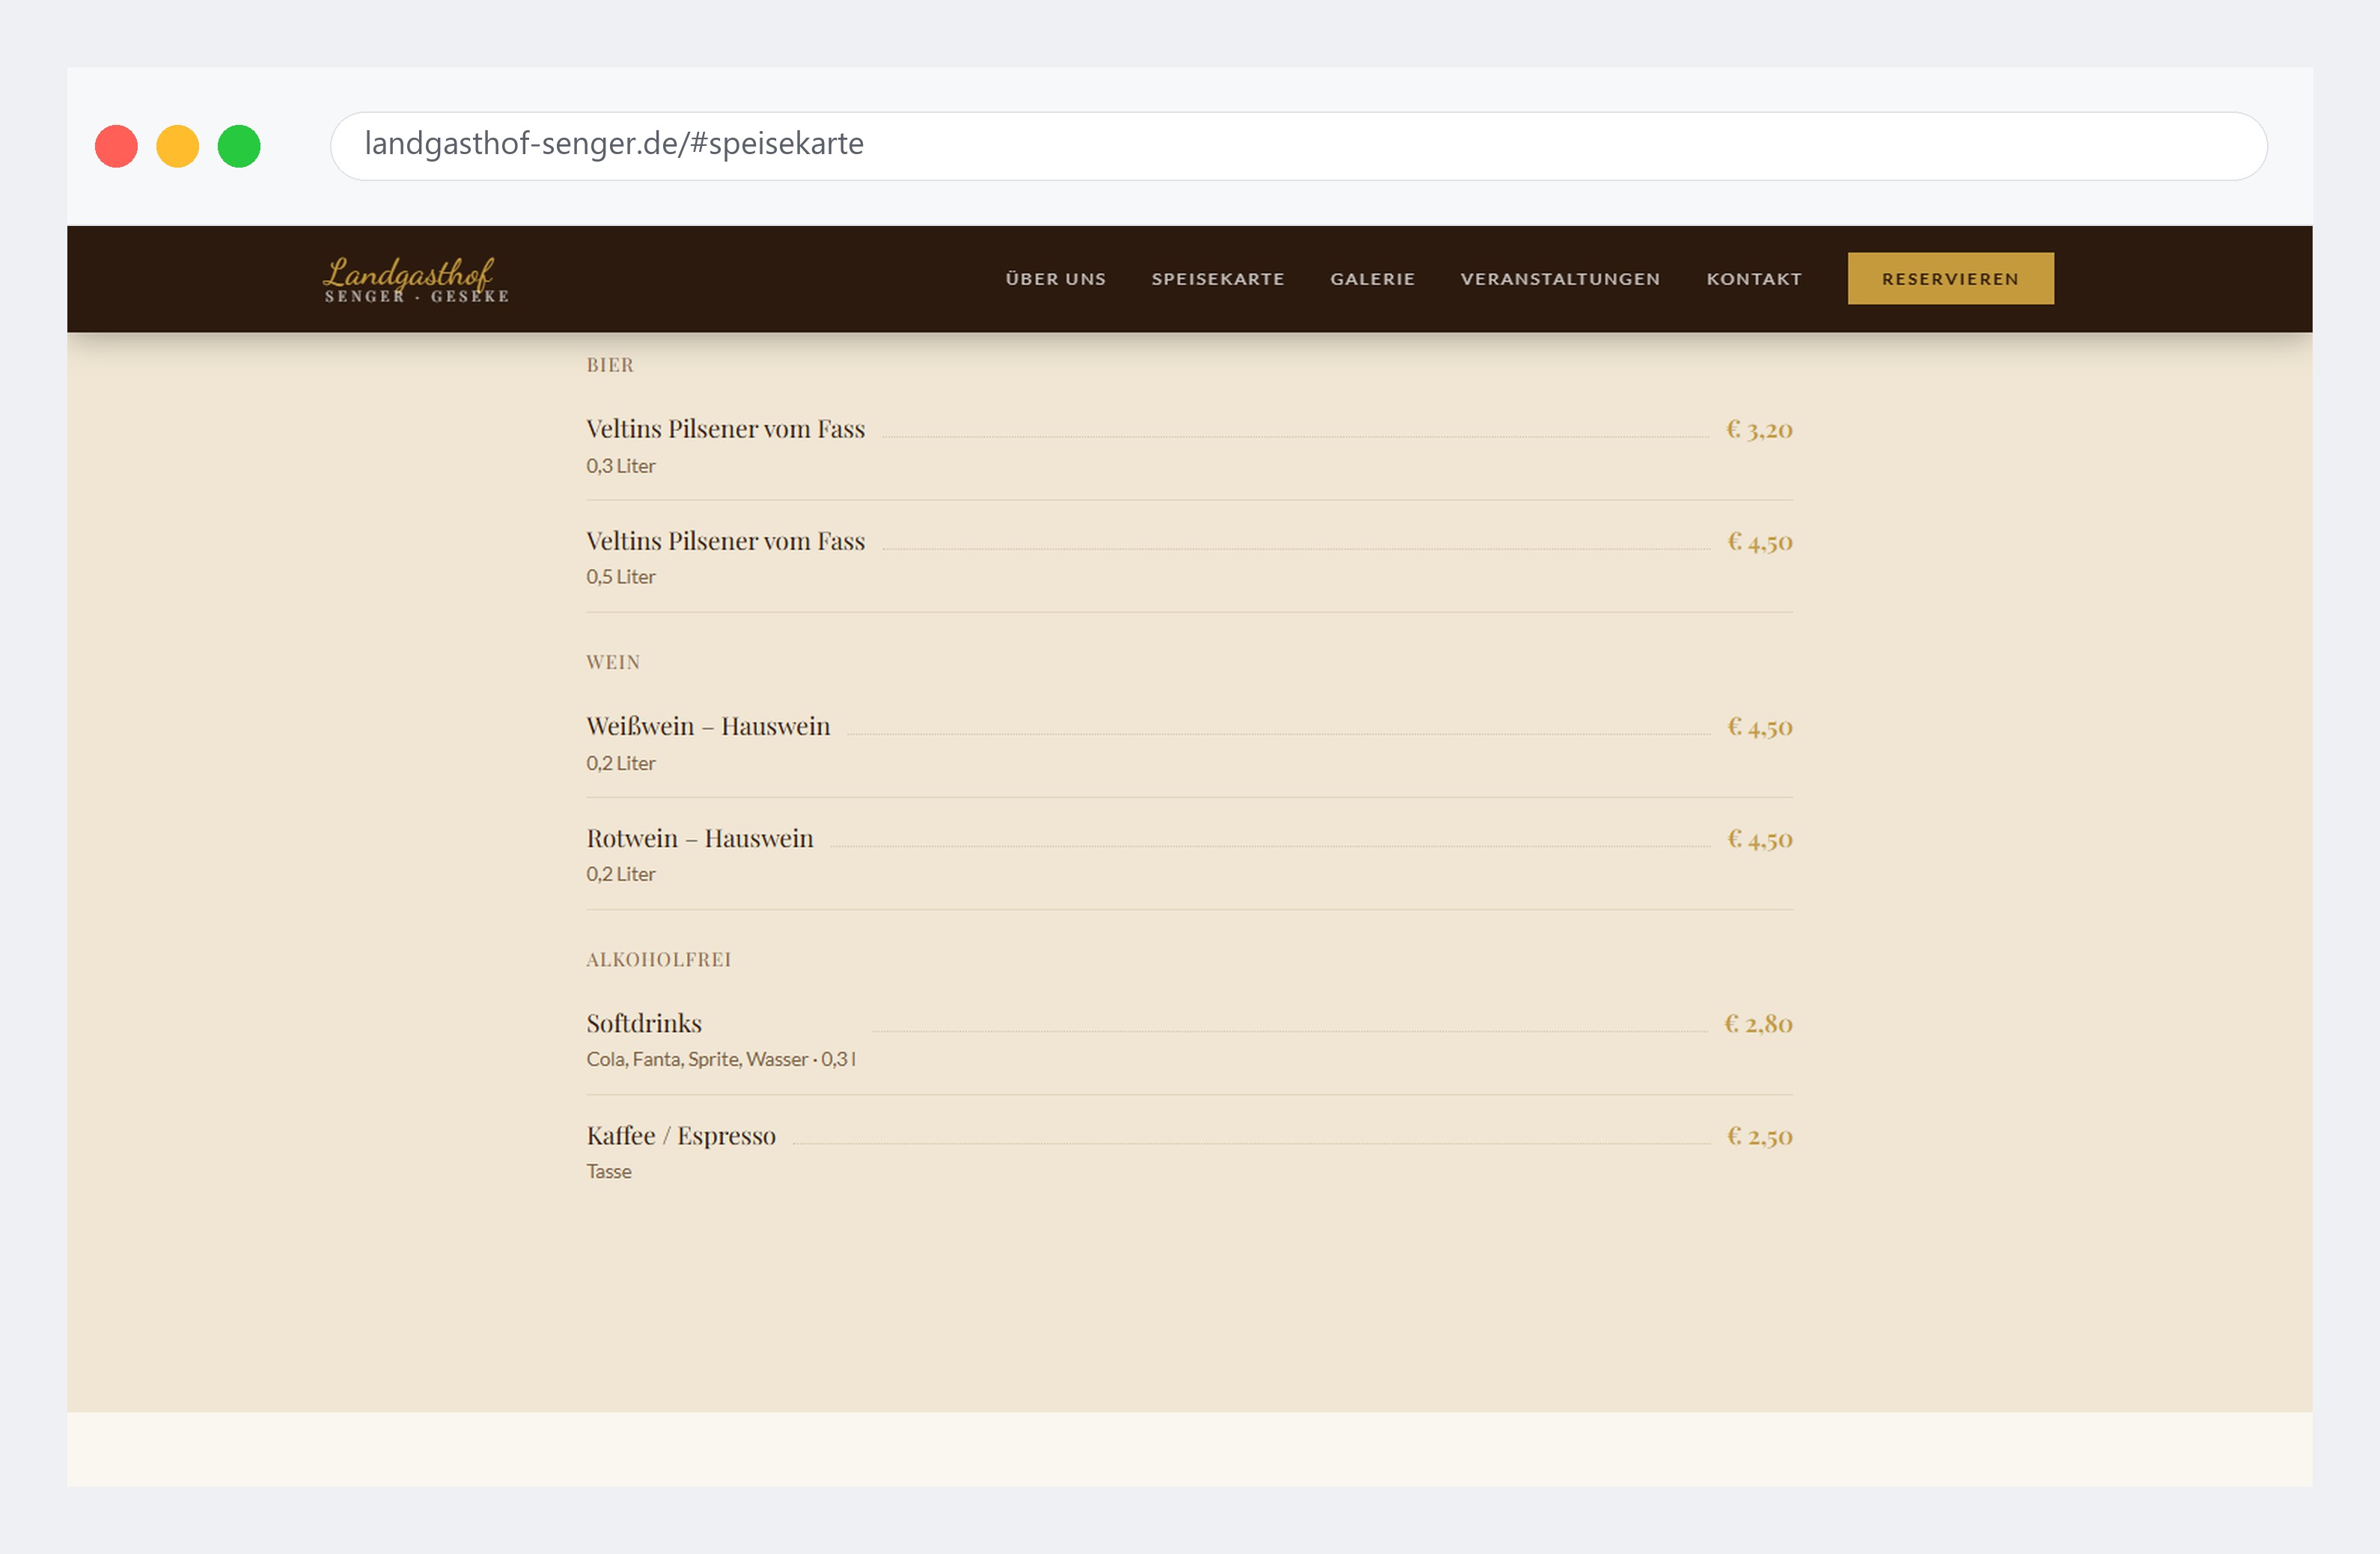Click the yellow minimize window dot
Screen dimensions: 2380x1554
click(178, 146)
